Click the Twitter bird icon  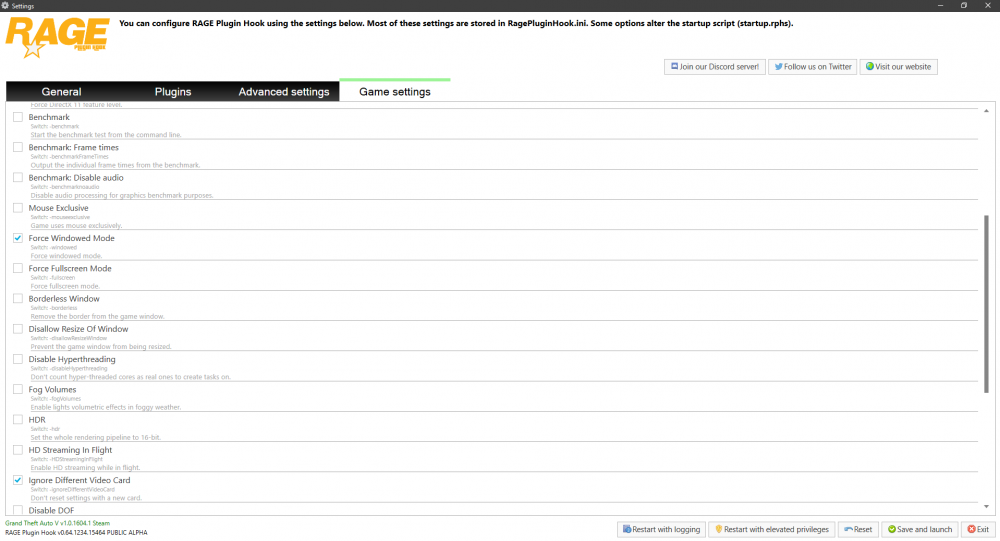click(x=778, y=66)
